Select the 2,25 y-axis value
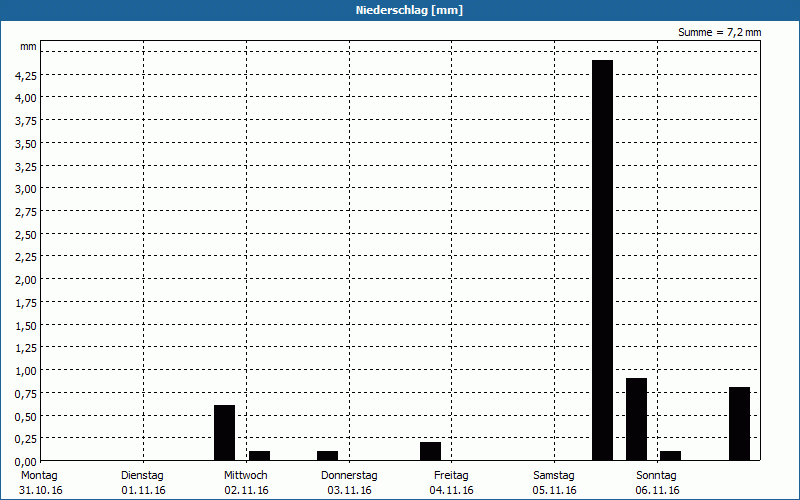The width and height of the screenshot is (800, 500). pos(26,257)
